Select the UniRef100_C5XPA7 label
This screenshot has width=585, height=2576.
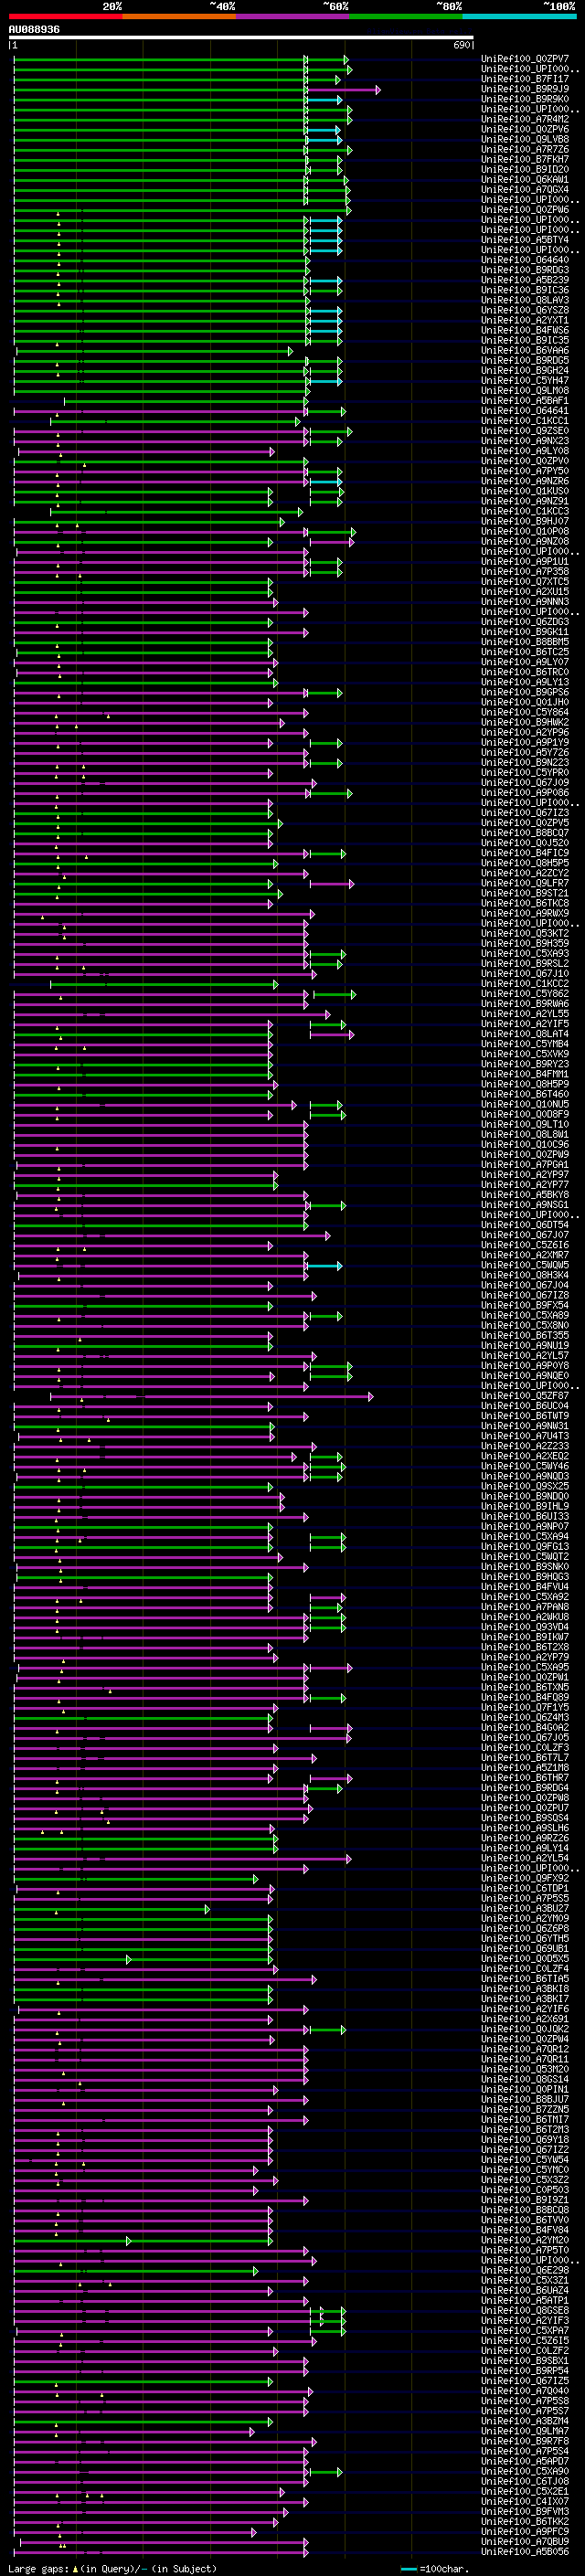click(525, 2330)
